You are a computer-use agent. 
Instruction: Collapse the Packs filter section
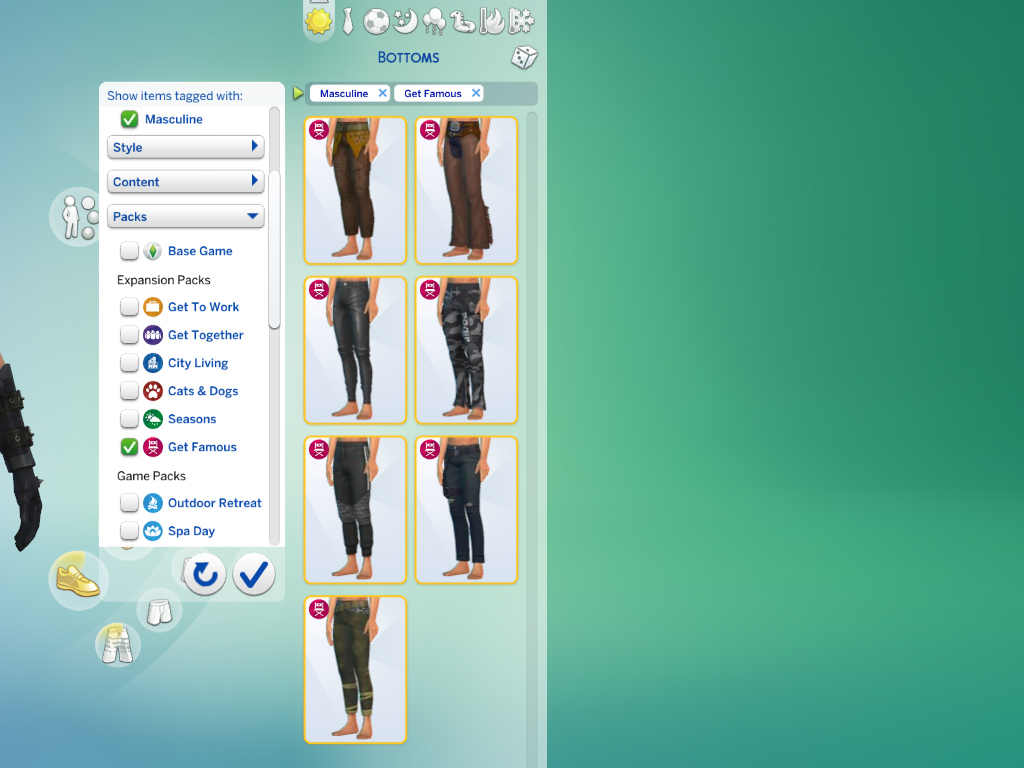click(185, 217)
